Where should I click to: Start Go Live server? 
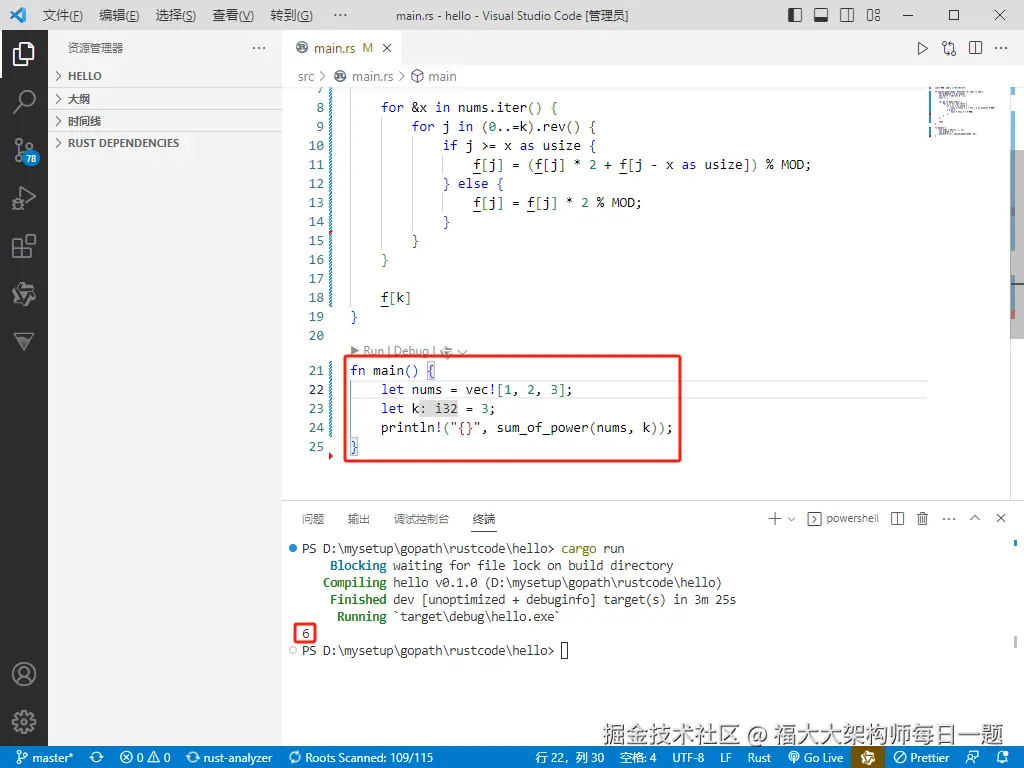(816, 758)
